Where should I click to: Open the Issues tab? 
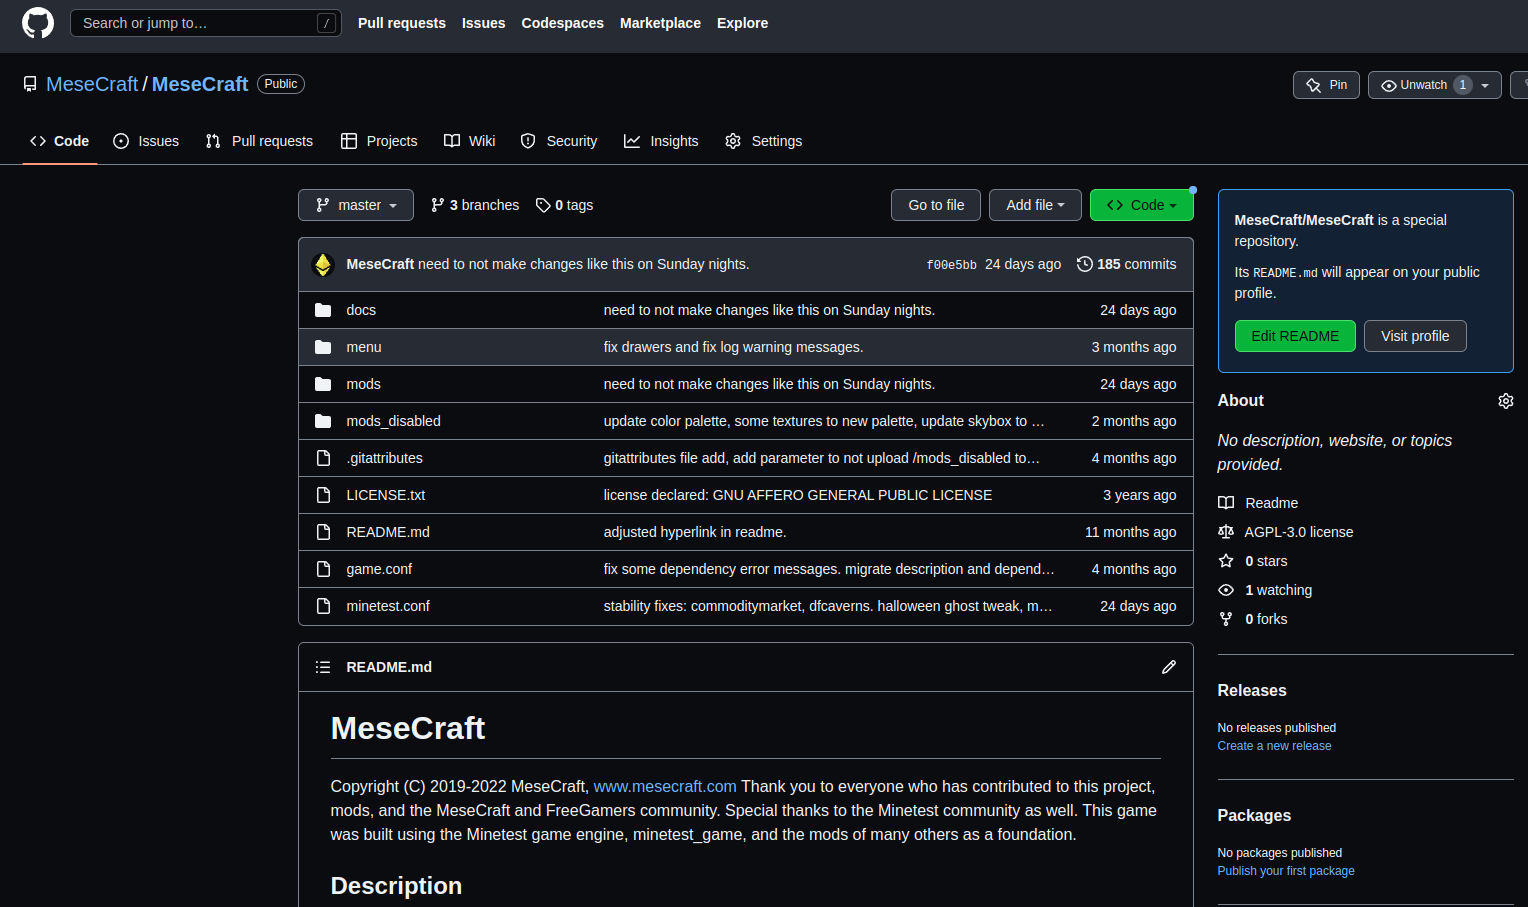(x=146, y=141)
